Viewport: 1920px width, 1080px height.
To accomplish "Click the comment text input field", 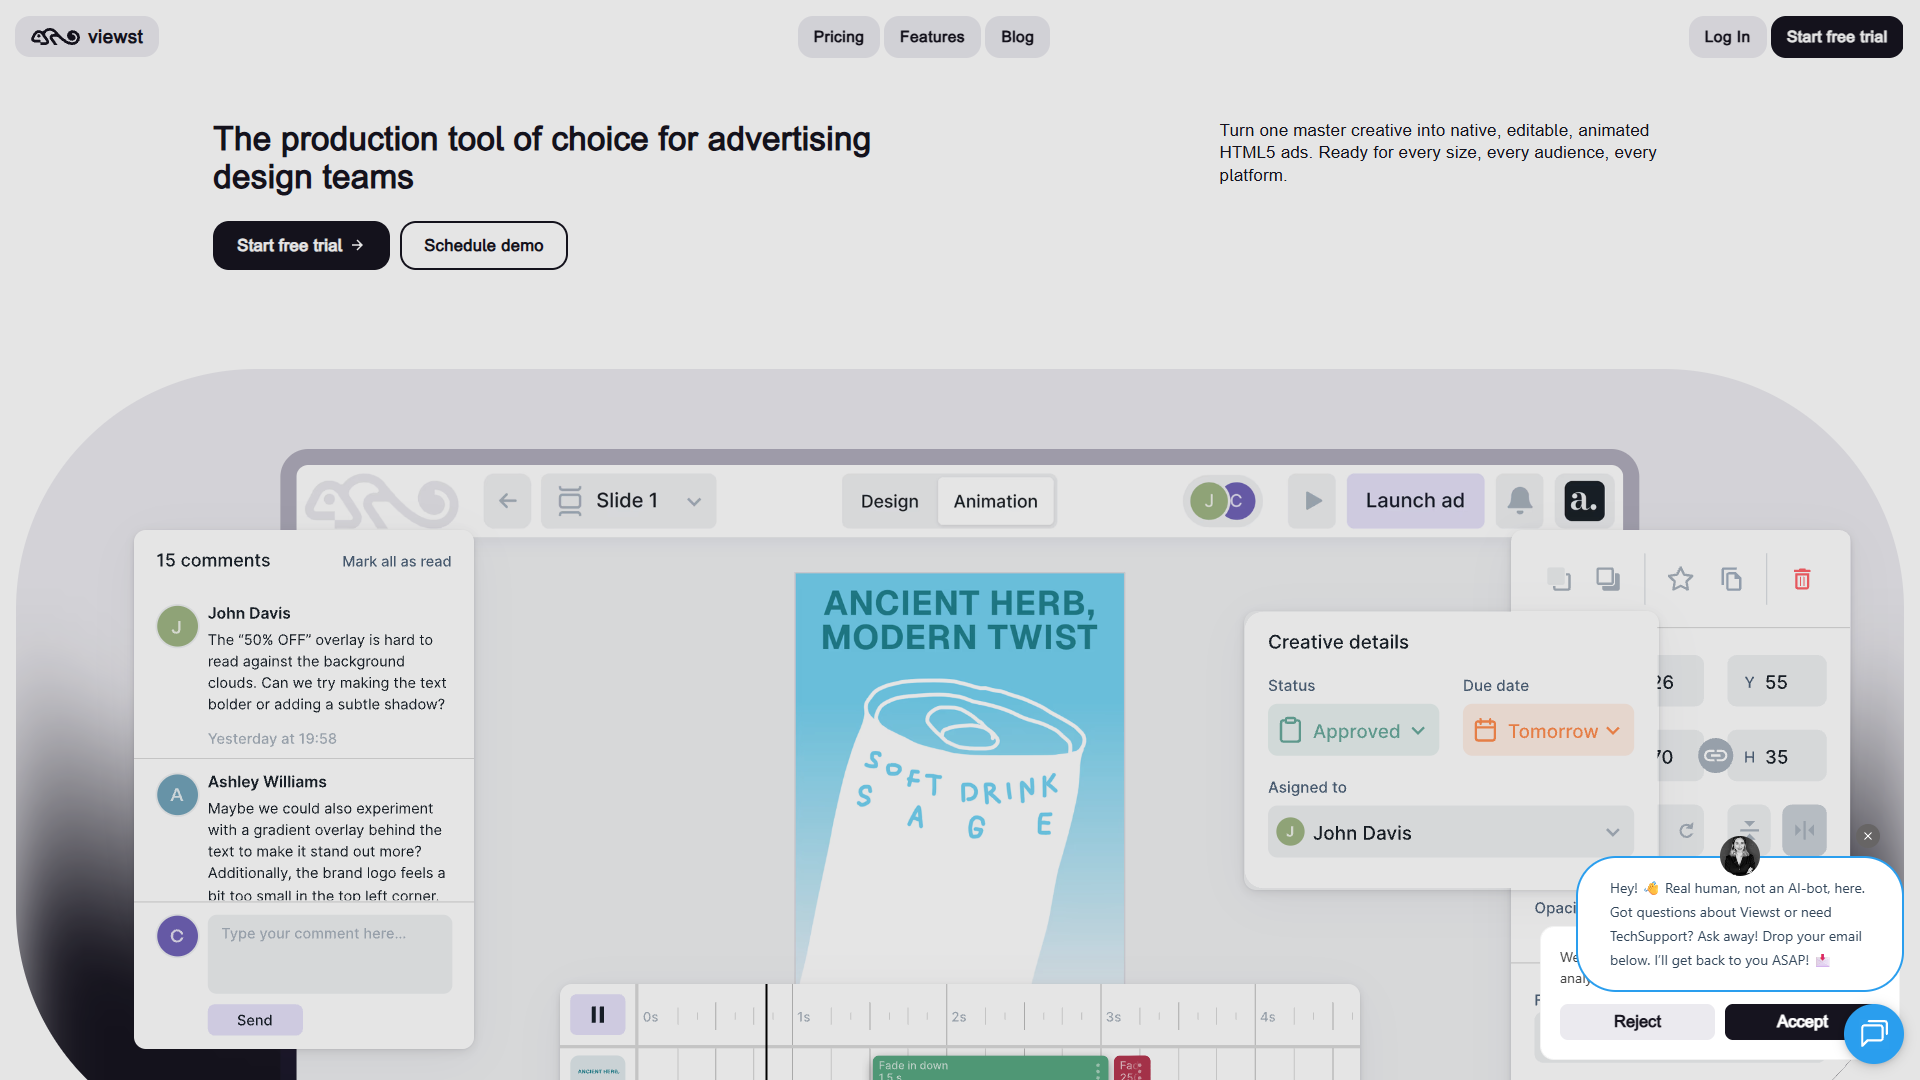I will click(x=330, y=954).
